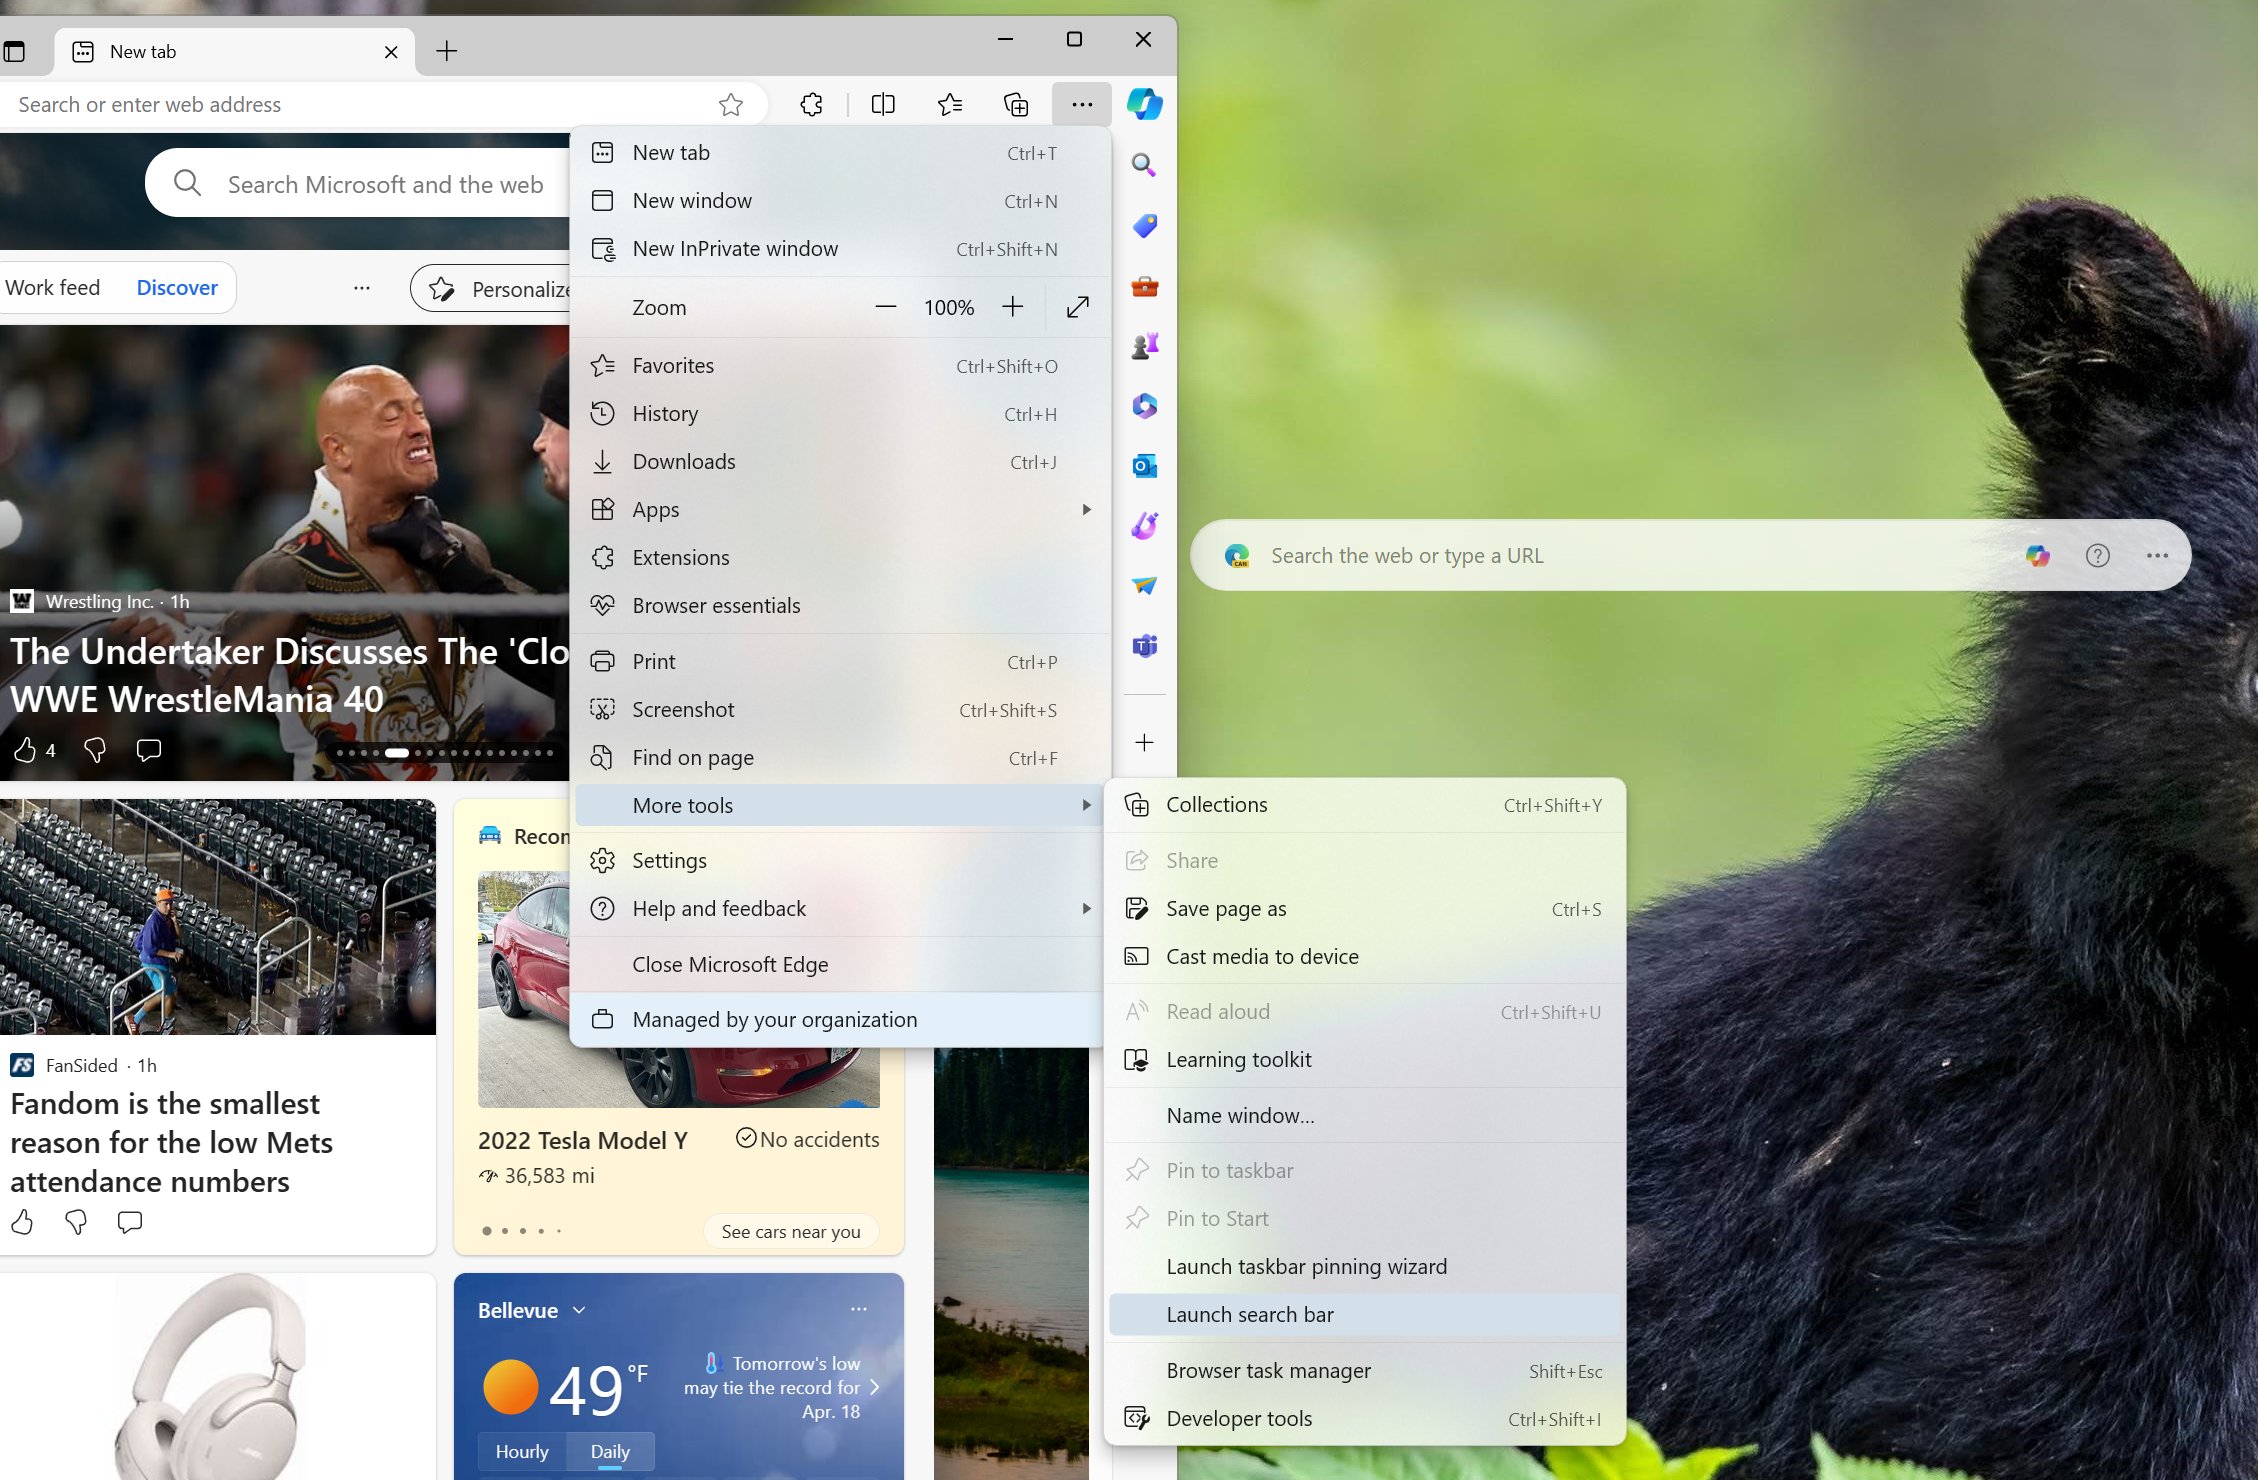
Task: Open a new tab with plus button
Action: (x=447, y=51)
